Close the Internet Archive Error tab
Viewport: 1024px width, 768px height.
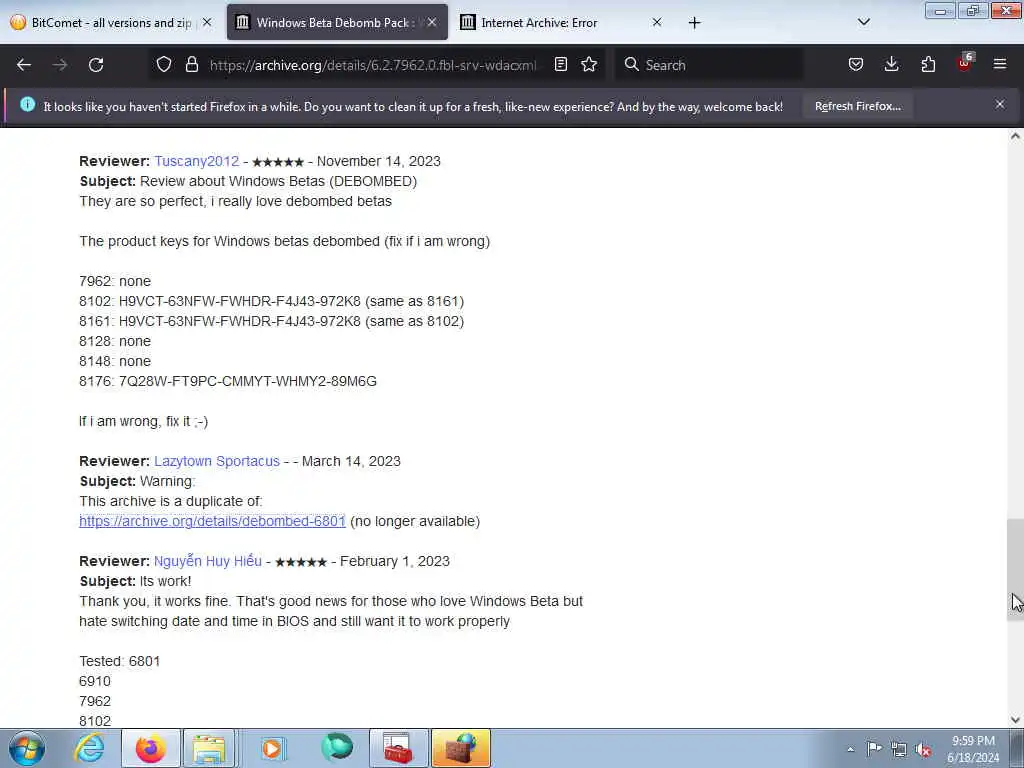point(657,22)
